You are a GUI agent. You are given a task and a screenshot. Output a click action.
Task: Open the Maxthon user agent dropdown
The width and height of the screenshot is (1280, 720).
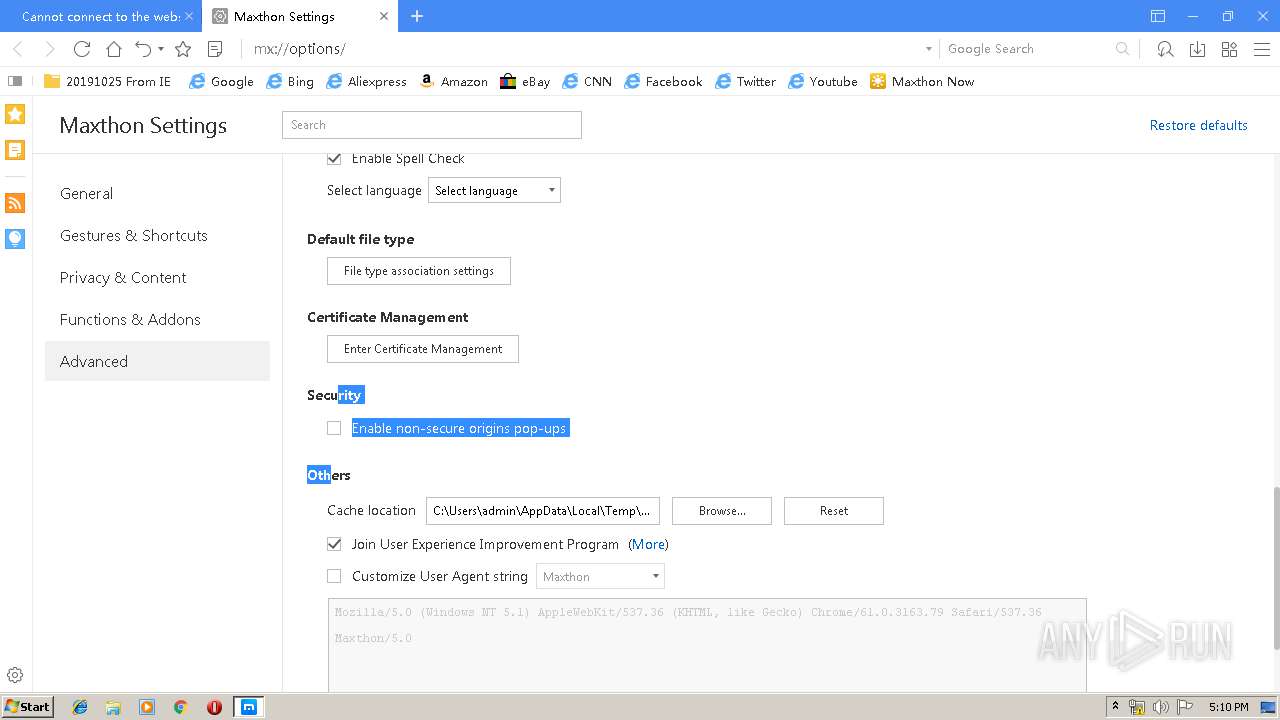(601, 576)
